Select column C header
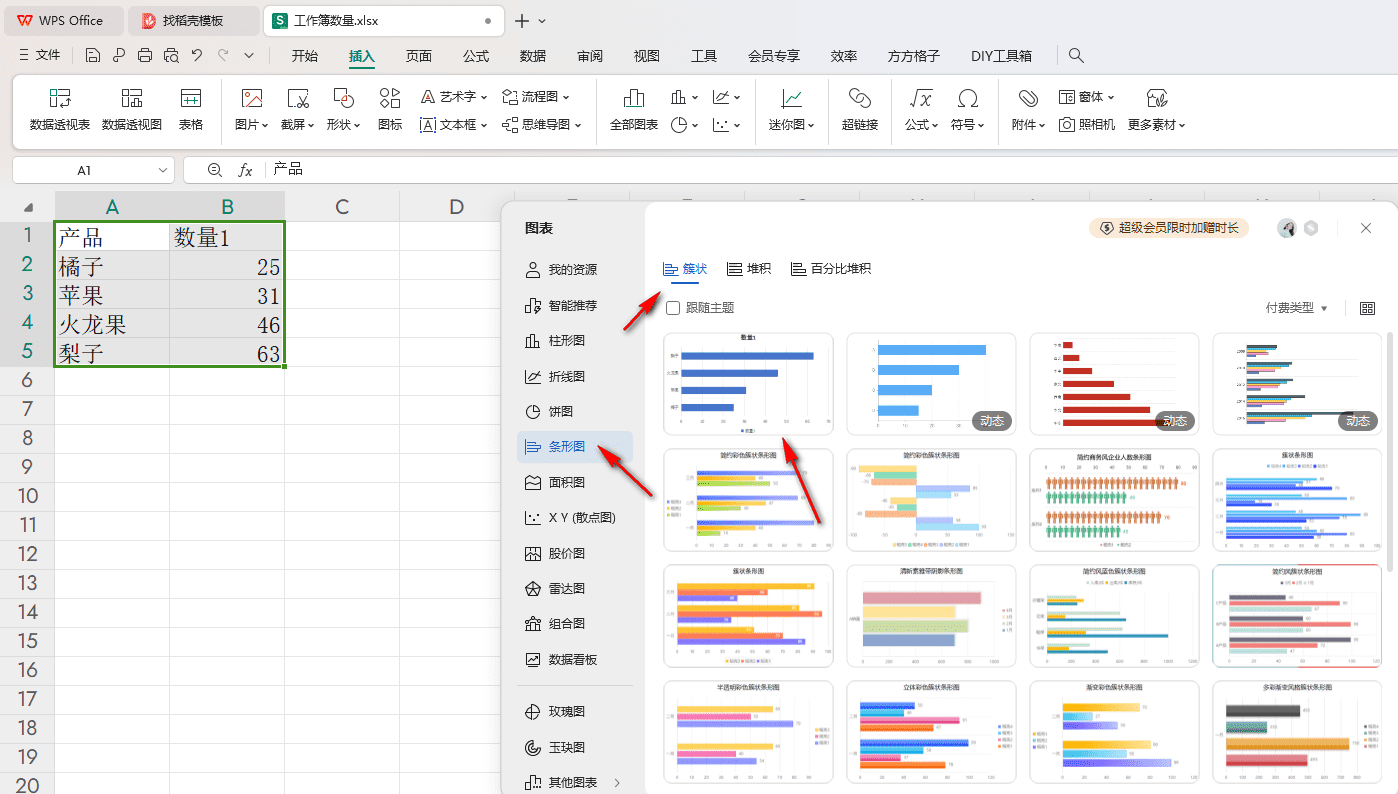 point(342,207)
